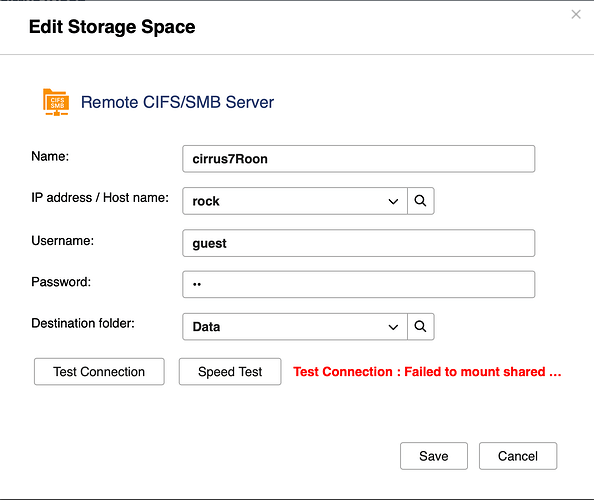Expand the IP address / Host name dropdown

[x=393, y=201]
